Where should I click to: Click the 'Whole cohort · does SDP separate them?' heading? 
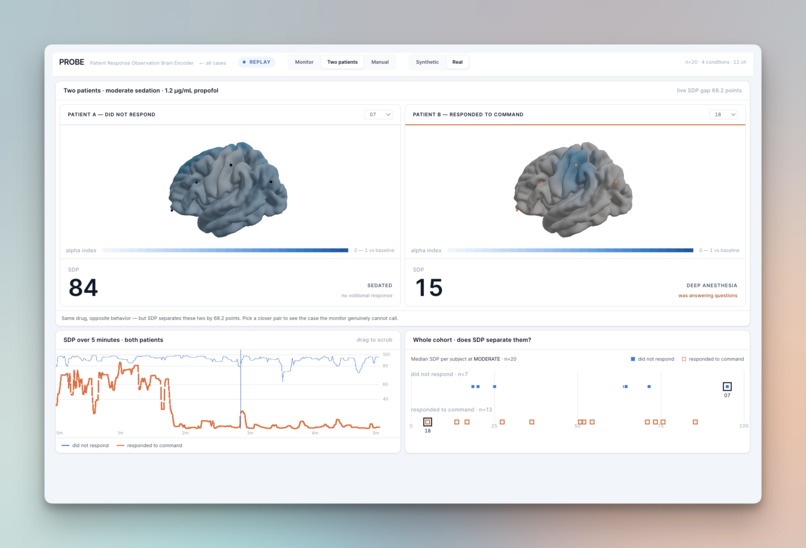(472, 340)
